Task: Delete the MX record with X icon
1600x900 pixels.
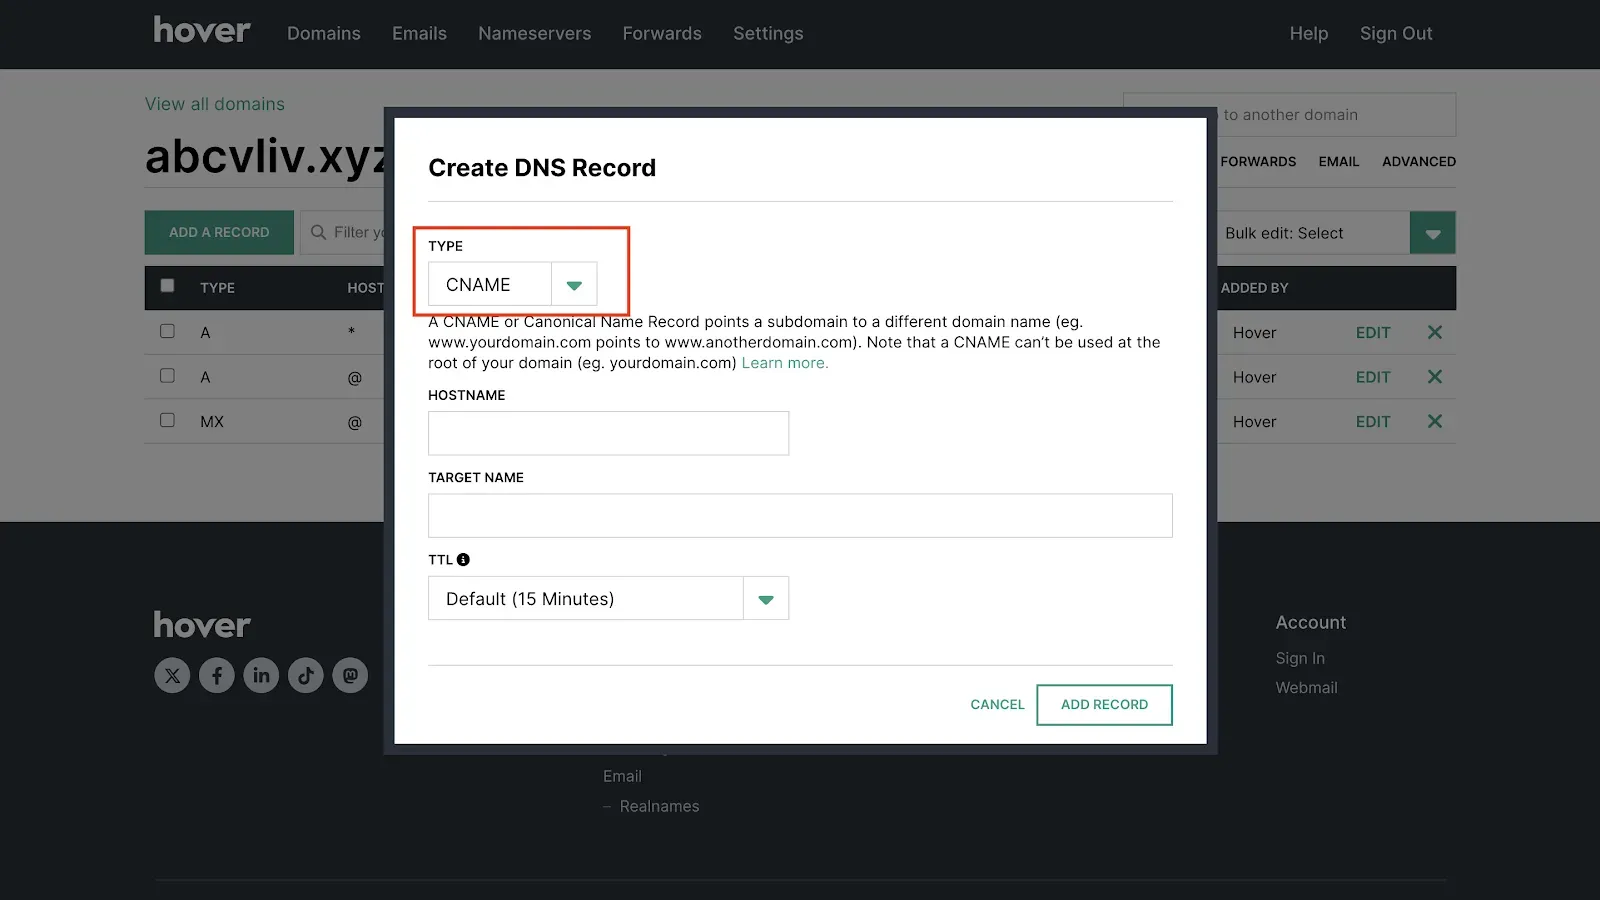Action: coord(1435,421)
